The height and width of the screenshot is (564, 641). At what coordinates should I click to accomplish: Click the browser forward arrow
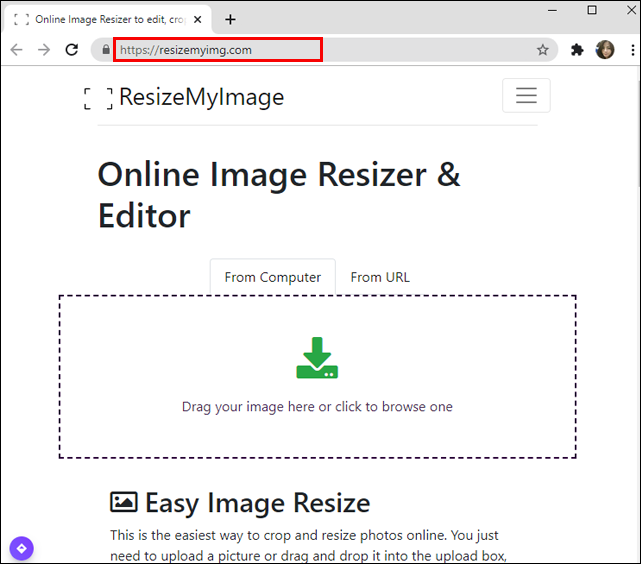(x=44, y=50)
